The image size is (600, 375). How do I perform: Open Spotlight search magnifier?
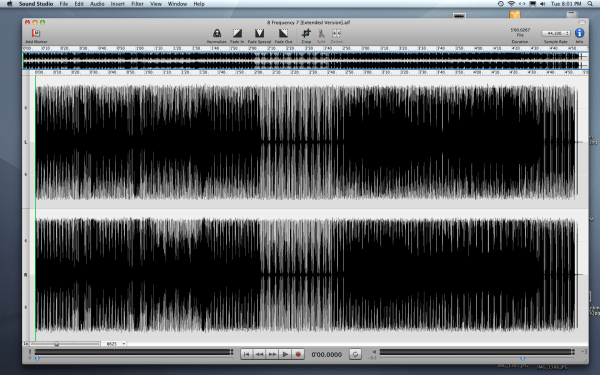tap(590, 4)
